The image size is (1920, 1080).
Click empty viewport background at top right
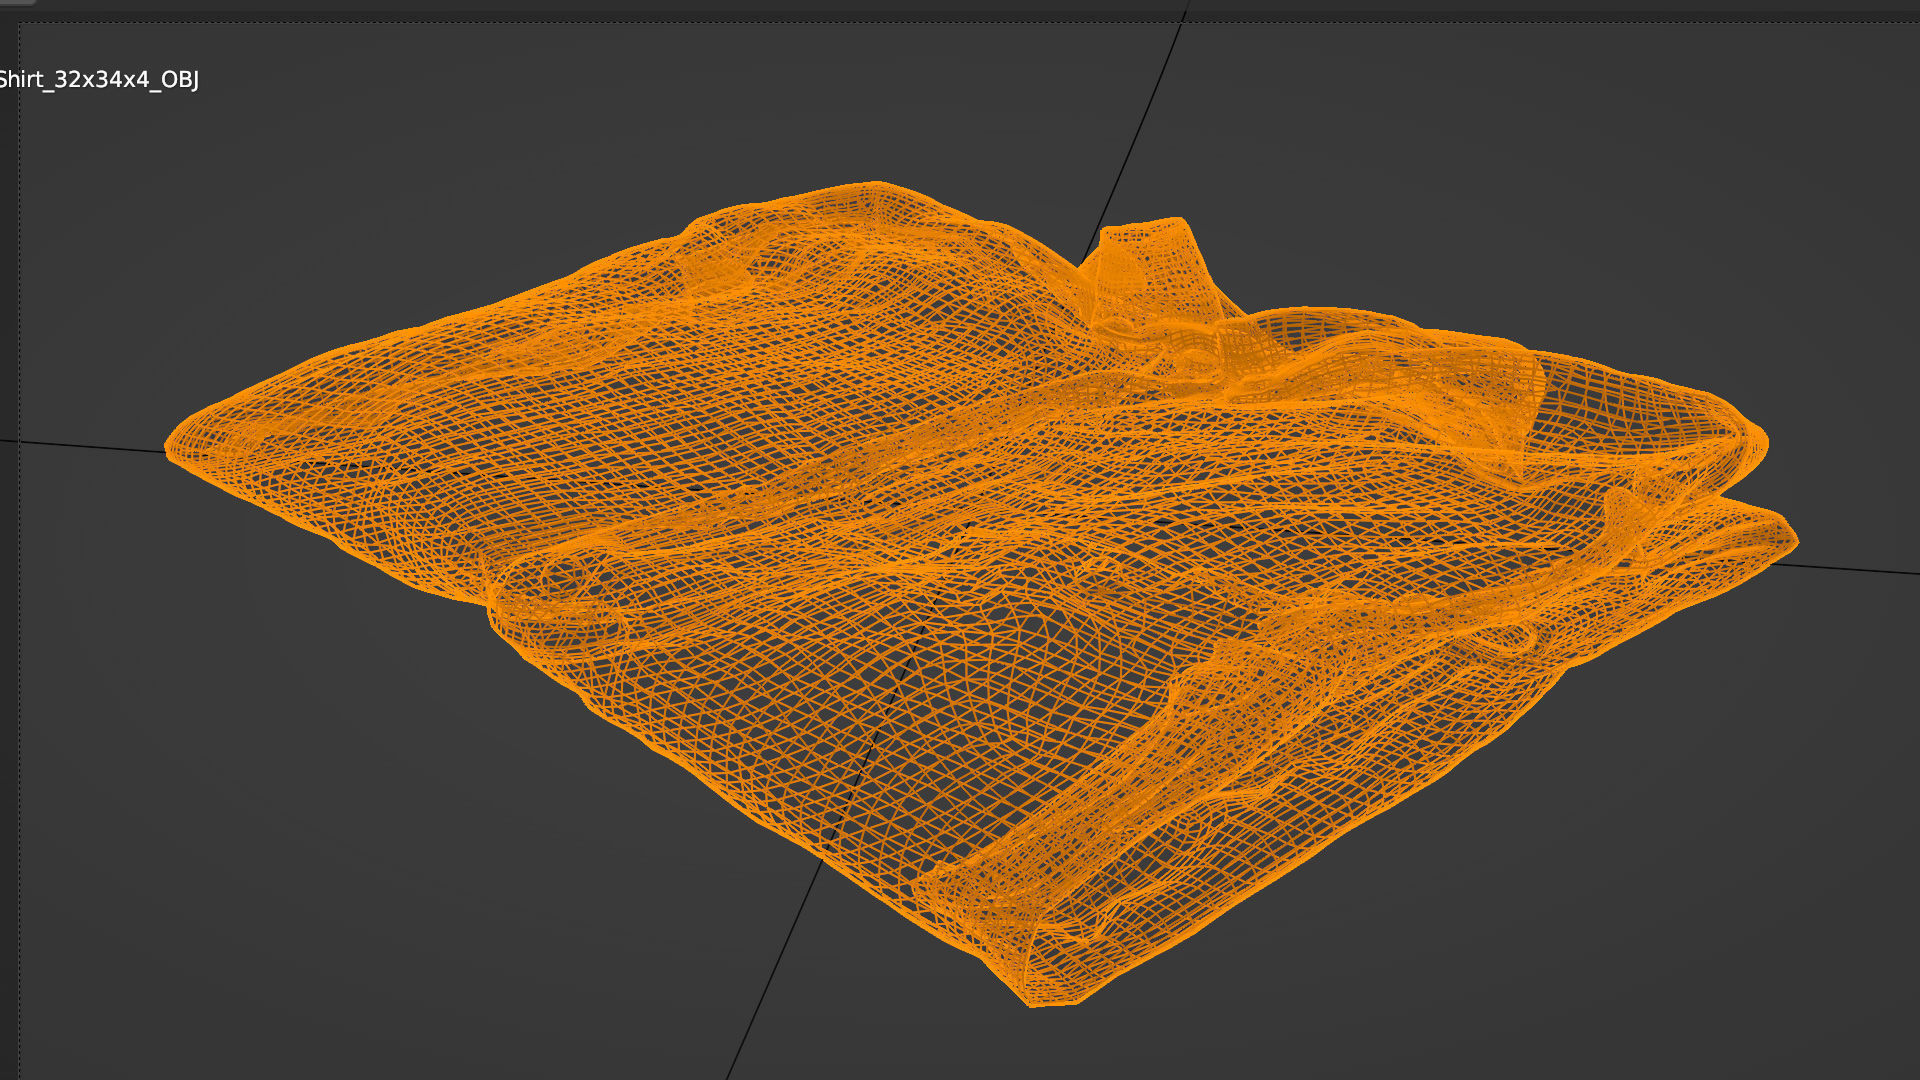[1600, 150]
